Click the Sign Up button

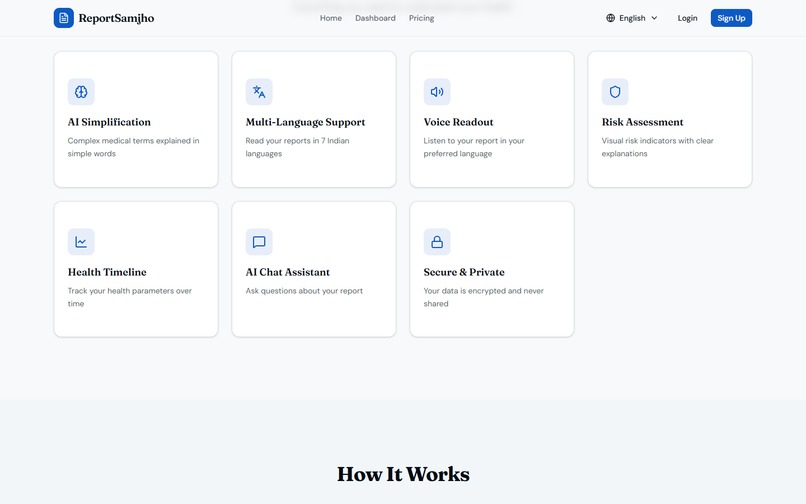[731, 18]
